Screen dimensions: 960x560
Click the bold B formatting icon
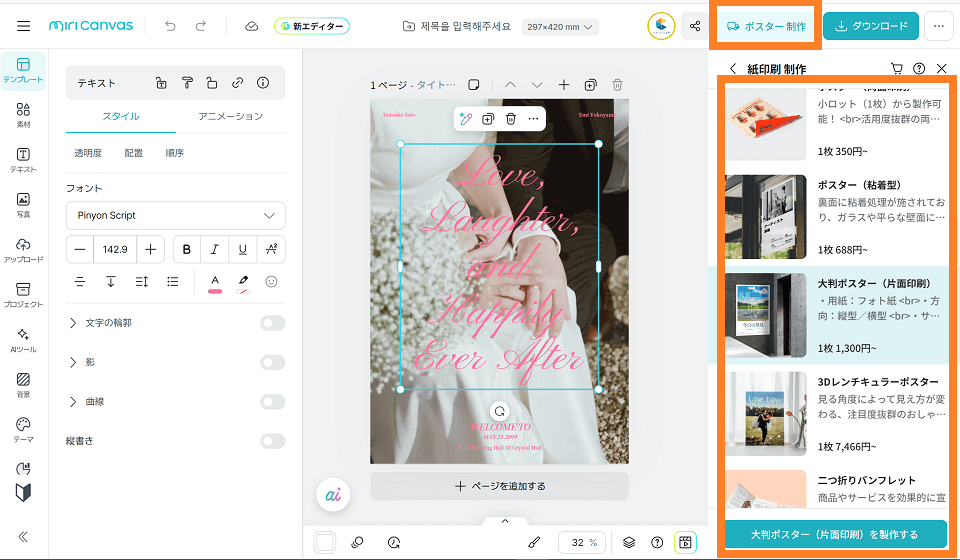pos(187,249)
